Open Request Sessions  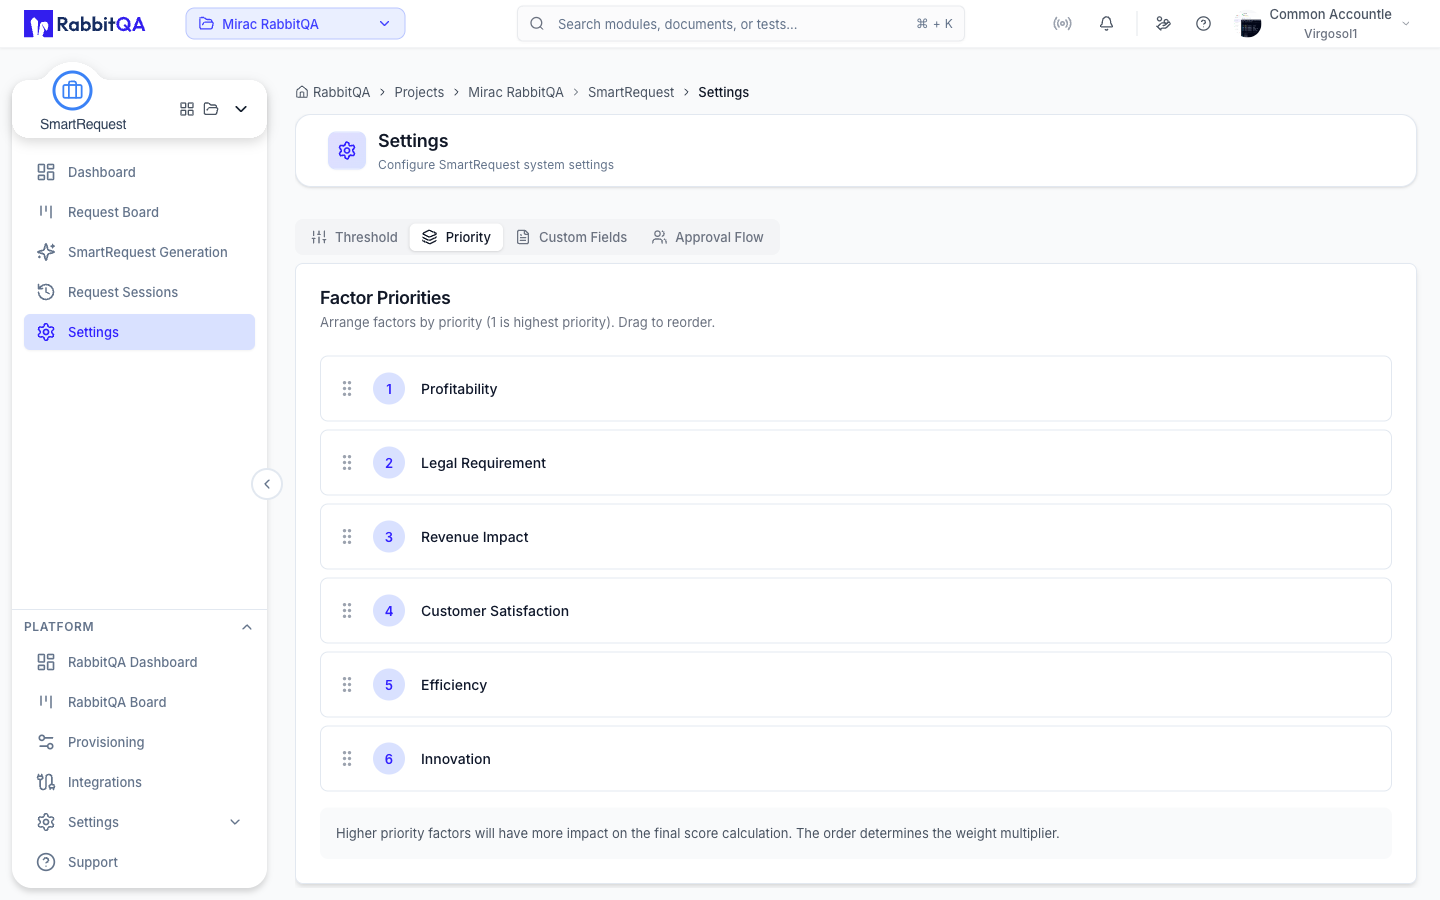[x=139, y=292]
